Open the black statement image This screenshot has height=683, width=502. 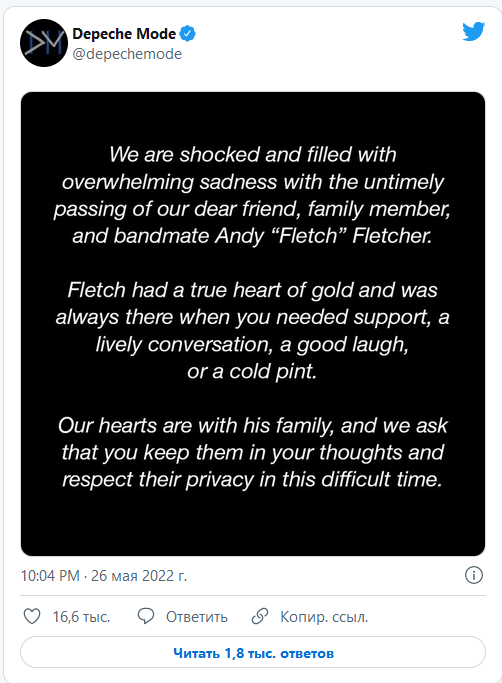click(x=253, y=324)
